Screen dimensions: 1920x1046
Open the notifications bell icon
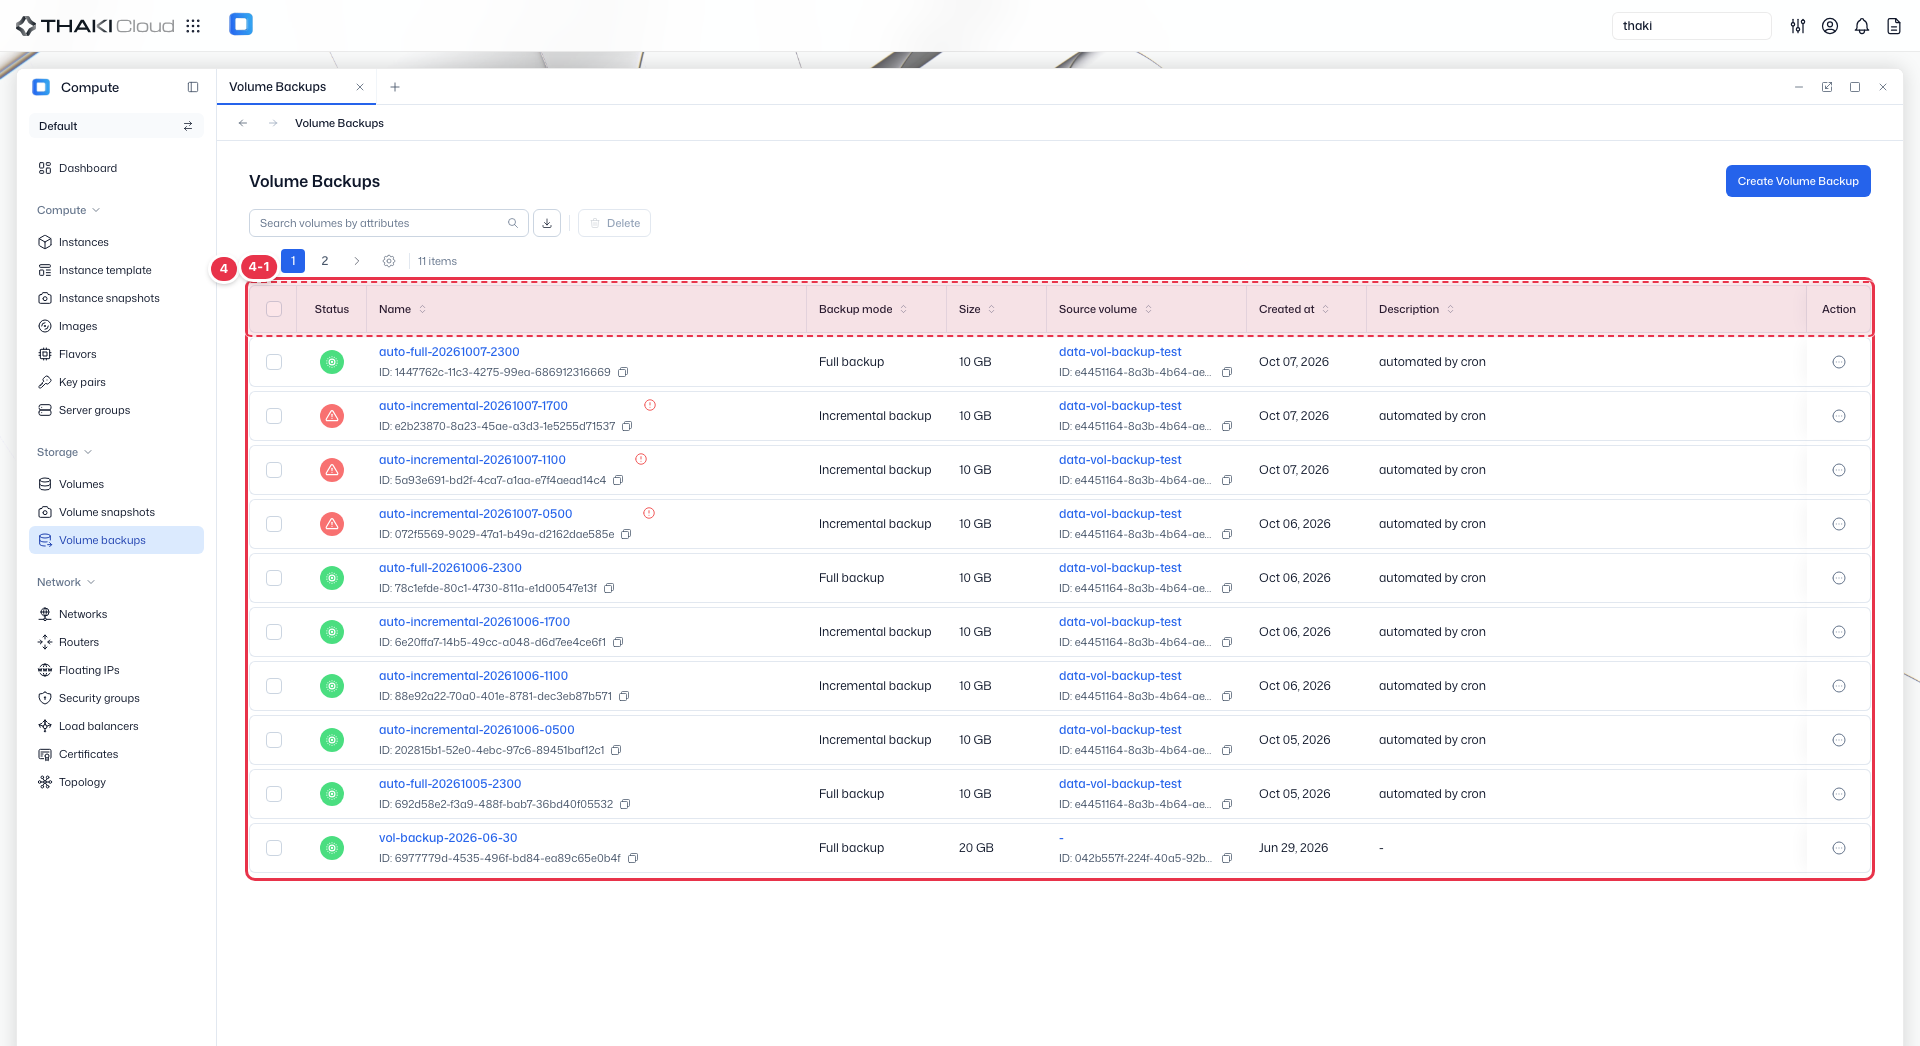1862,26
